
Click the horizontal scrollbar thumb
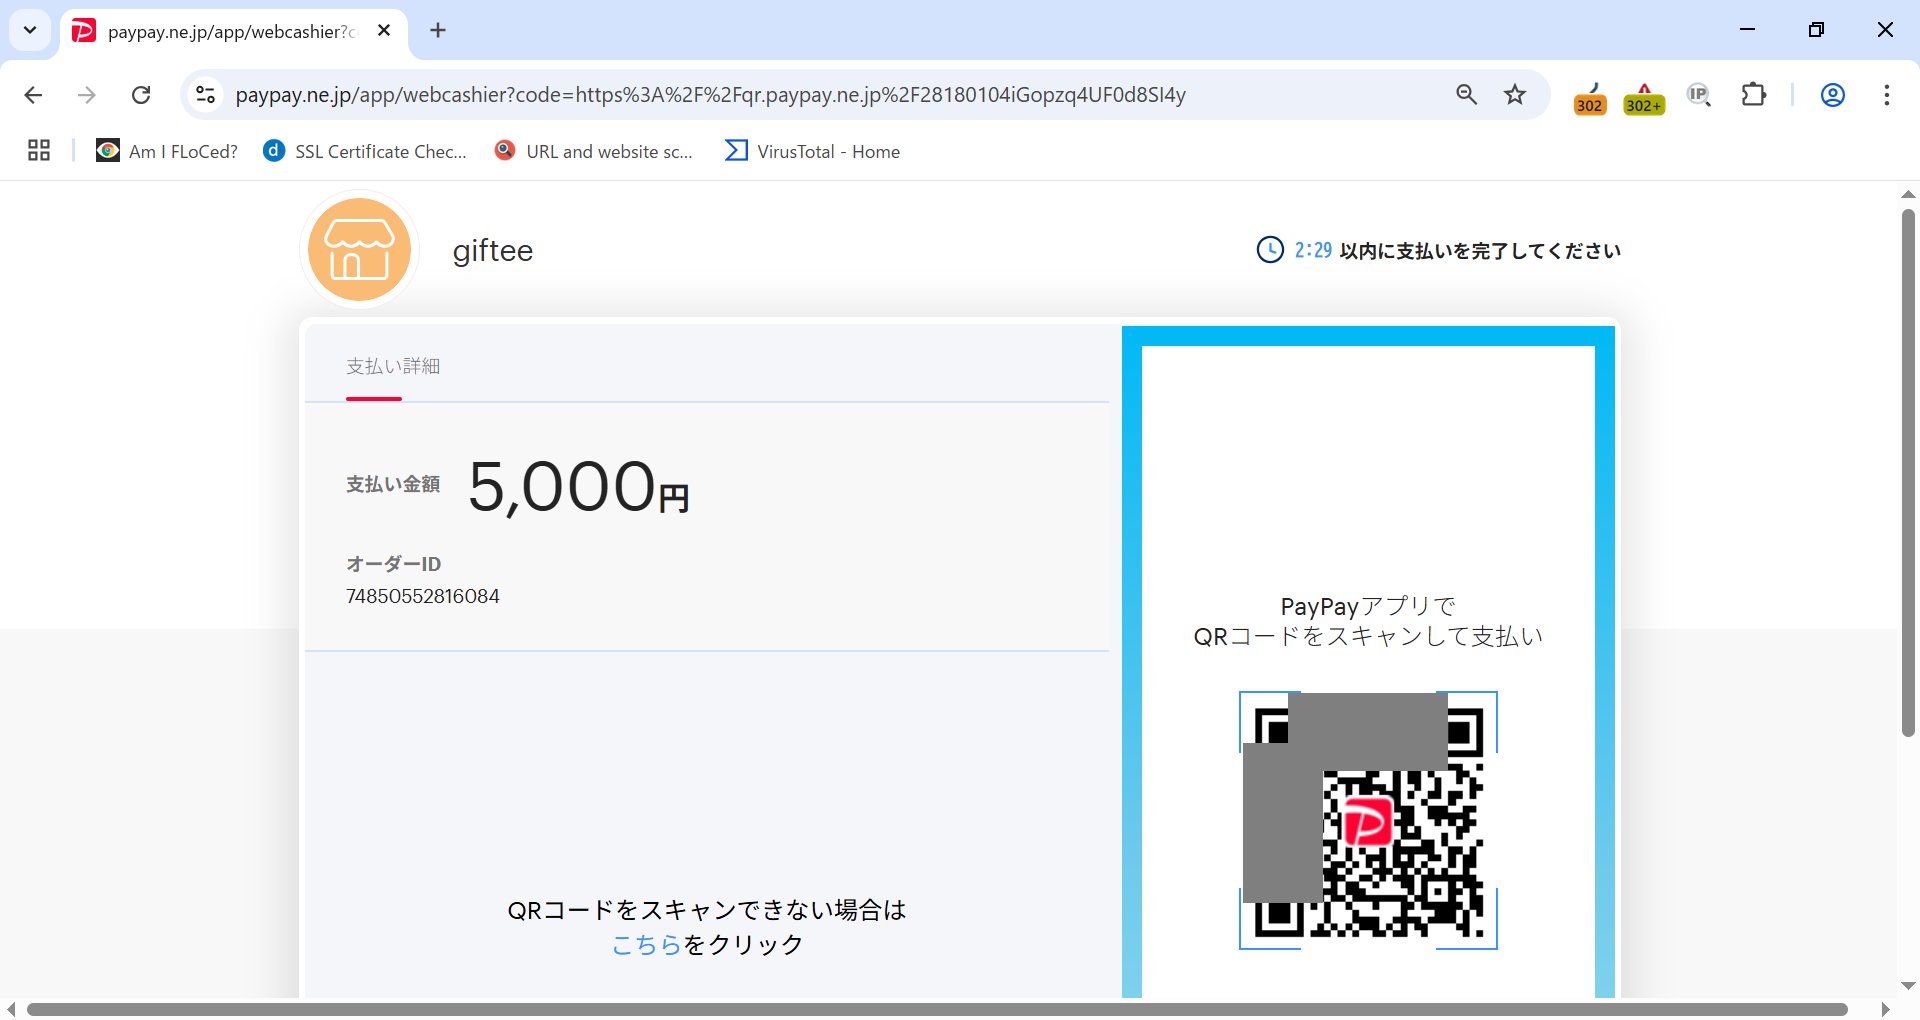tap(937, 1009)
